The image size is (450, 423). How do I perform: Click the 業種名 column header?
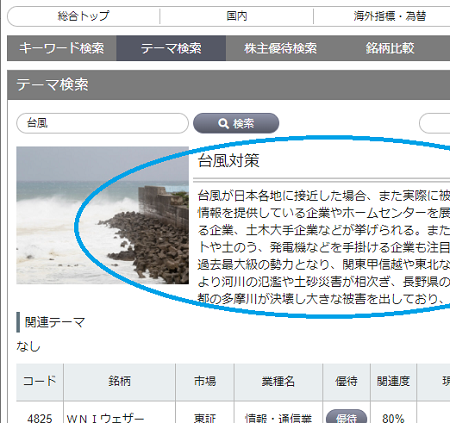pos(278,382)
